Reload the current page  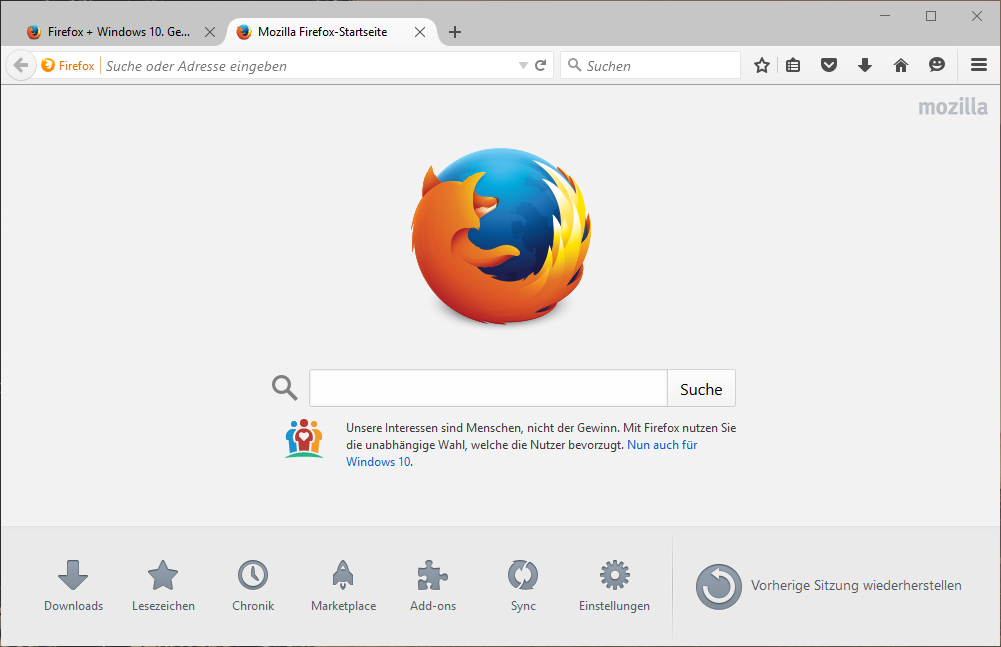[x=540, y=65]
